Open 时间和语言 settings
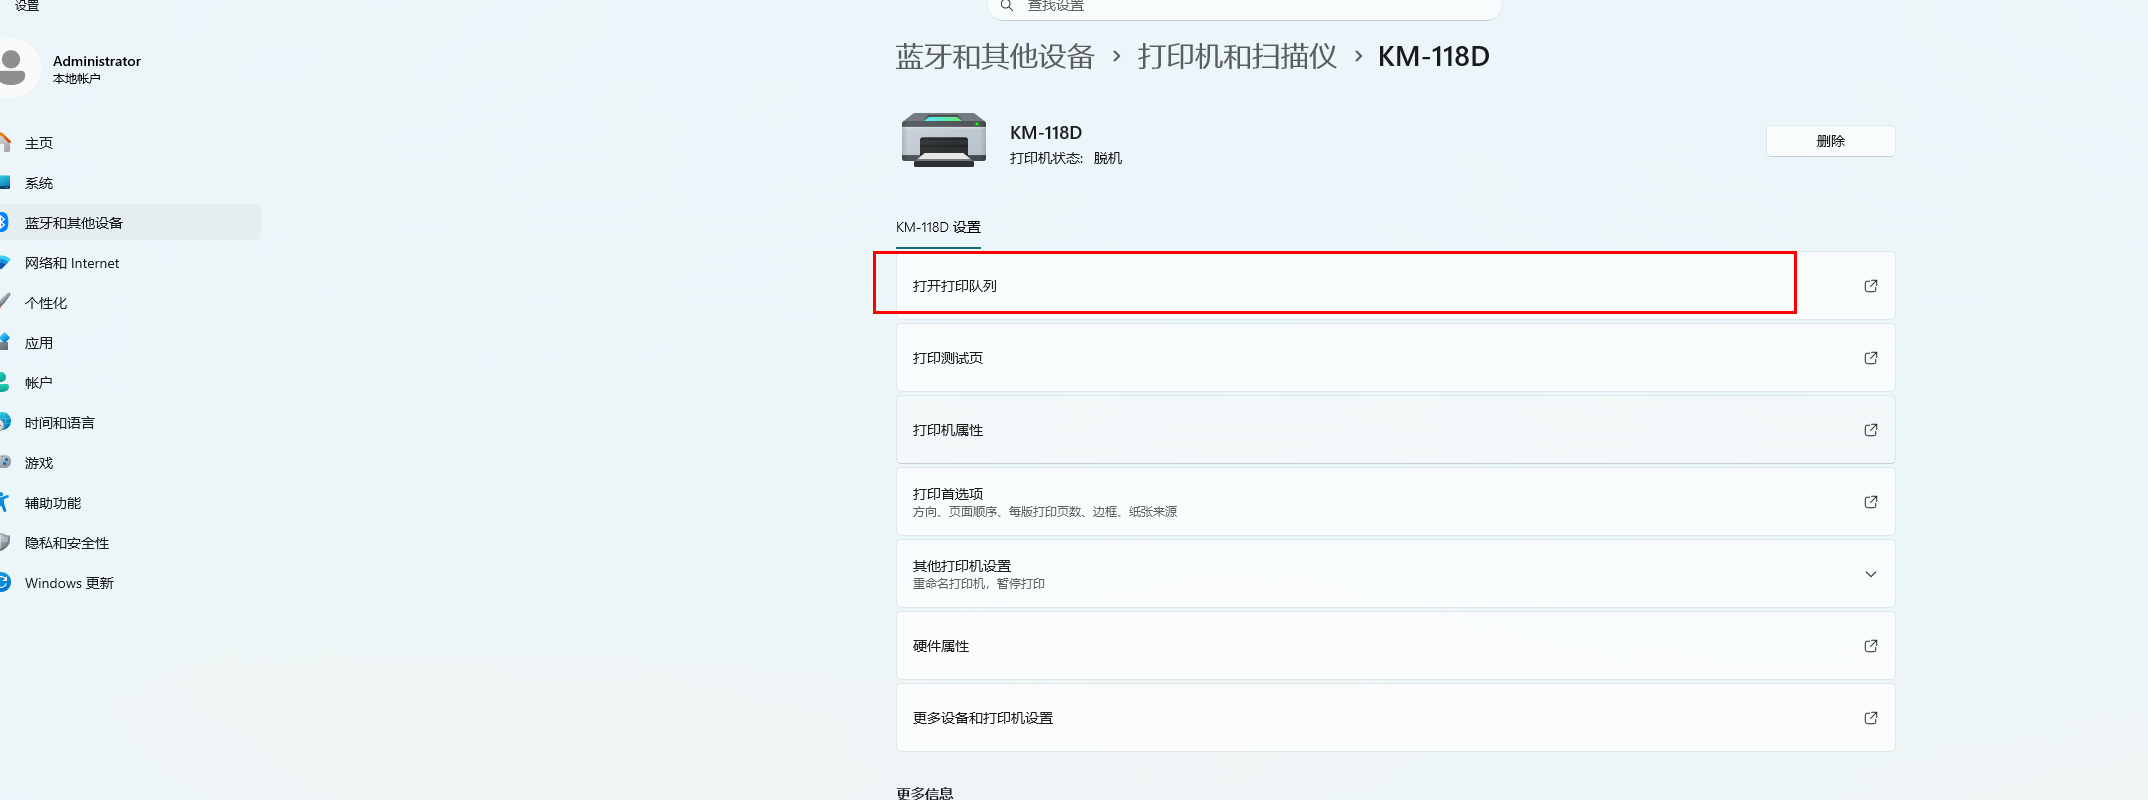 [x=130, y=423]
